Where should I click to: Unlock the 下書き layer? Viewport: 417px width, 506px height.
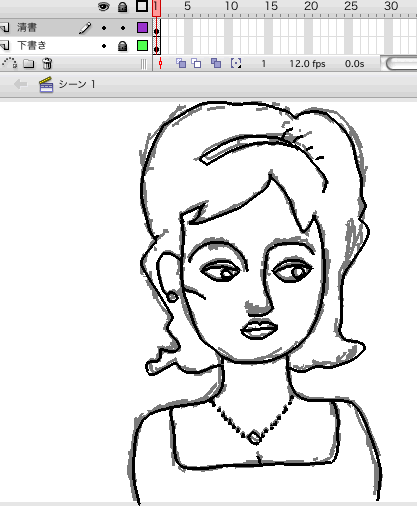[123, 46]
